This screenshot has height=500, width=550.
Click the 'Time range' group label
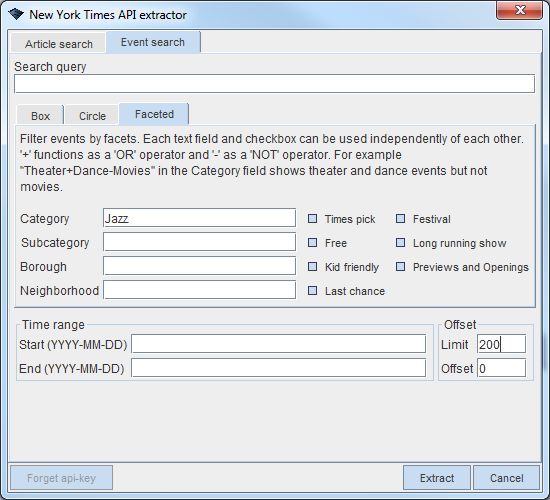coord(53,325)
